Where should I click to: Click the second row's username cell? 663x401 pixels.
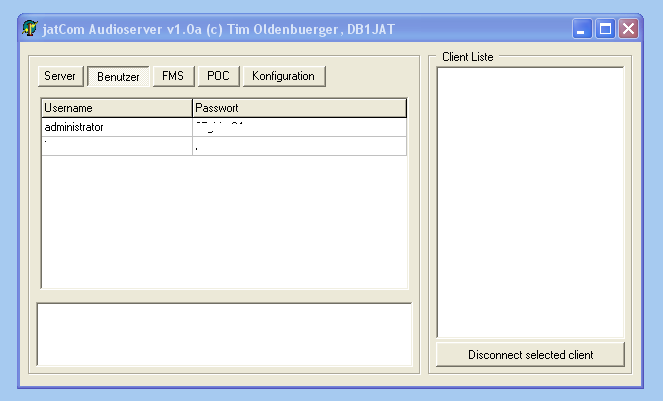(116, 146)
